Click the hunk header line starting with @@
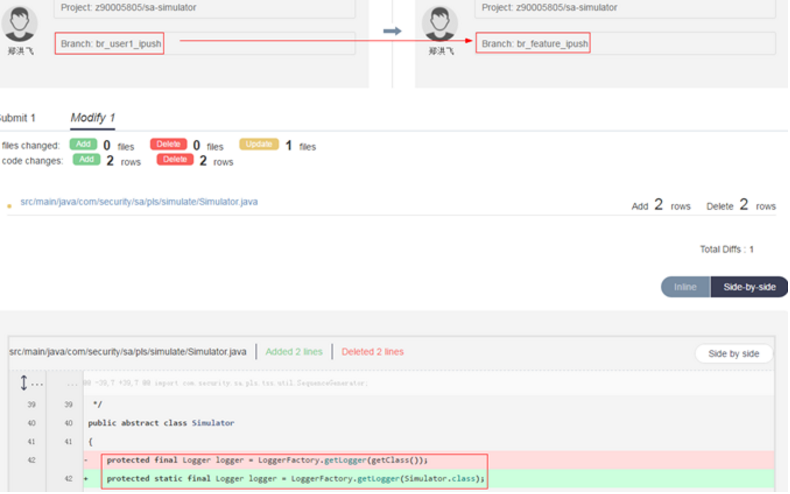 pyautogui.click(x=226, y=383)
